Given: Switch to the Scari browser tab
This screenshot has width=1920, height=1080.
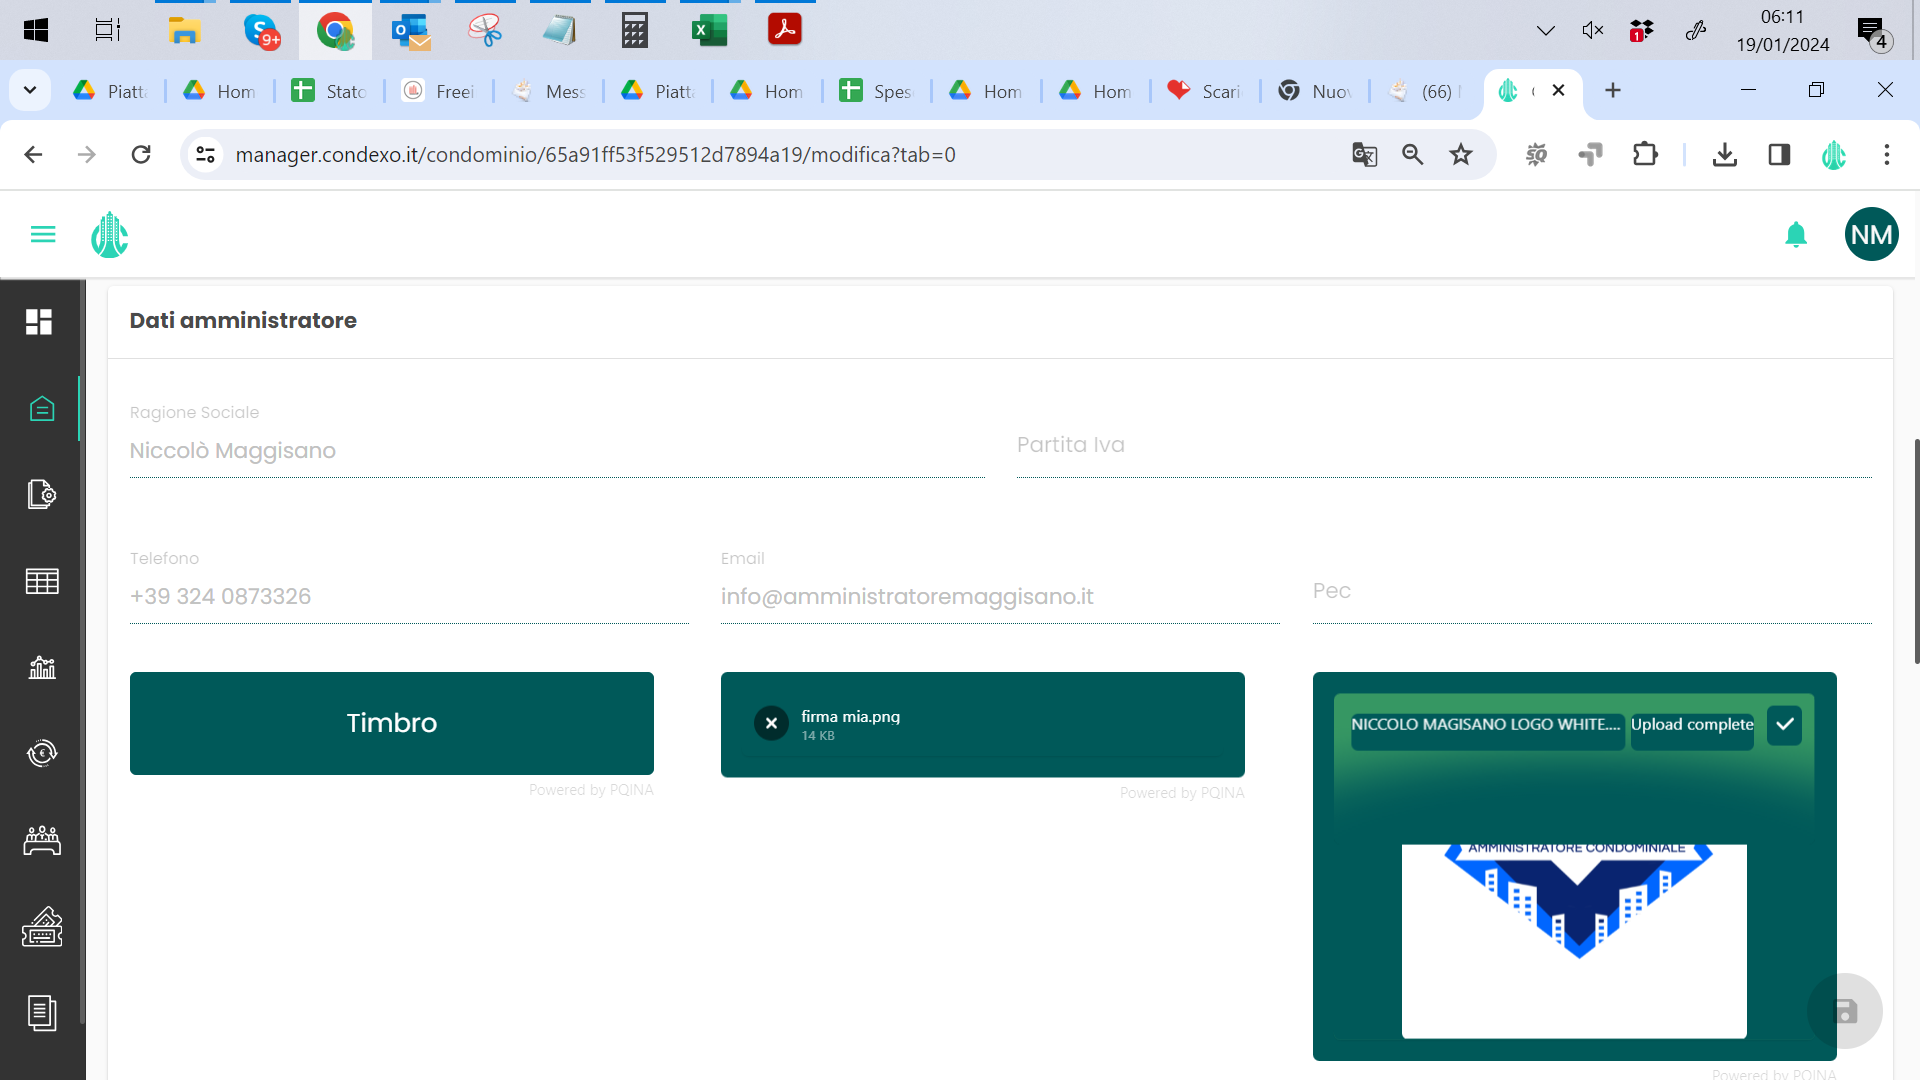Looking at the screenshot, I should [1205, 91].
